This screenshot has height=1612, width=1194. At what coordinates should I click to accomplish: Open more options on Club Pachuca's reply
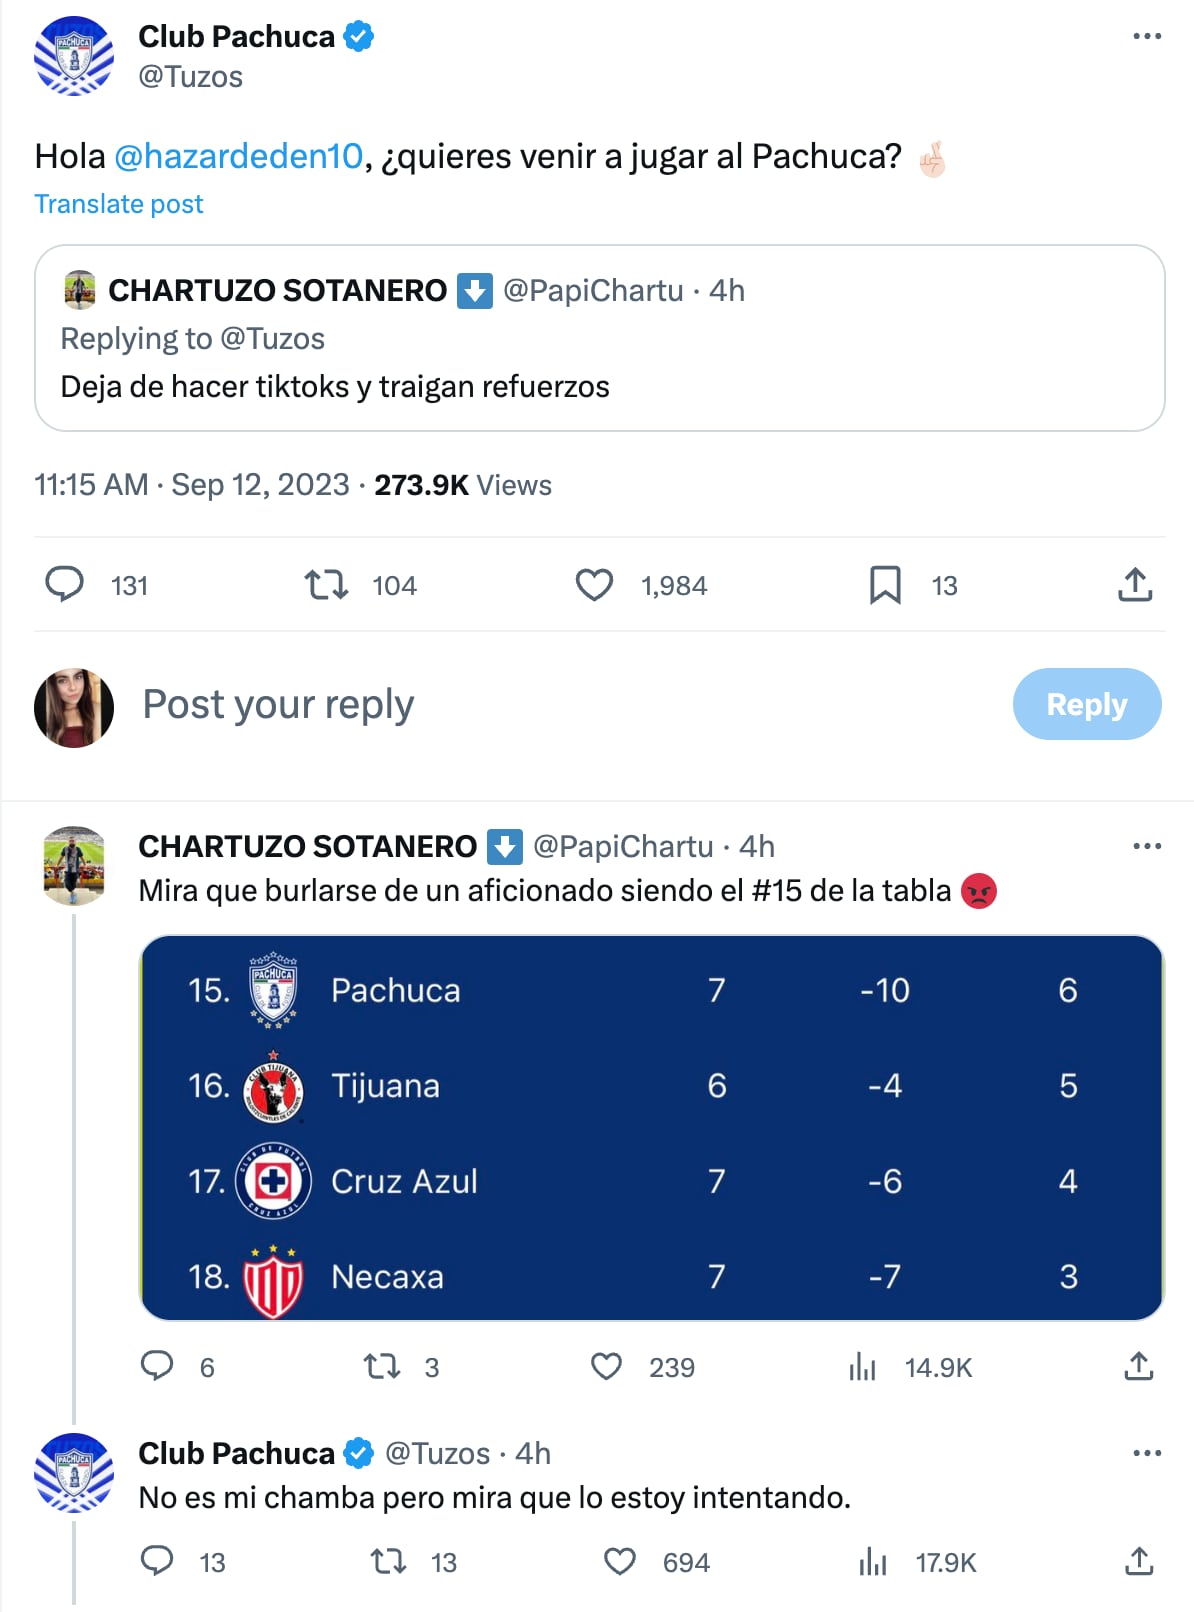[x=1147, y=1453]
